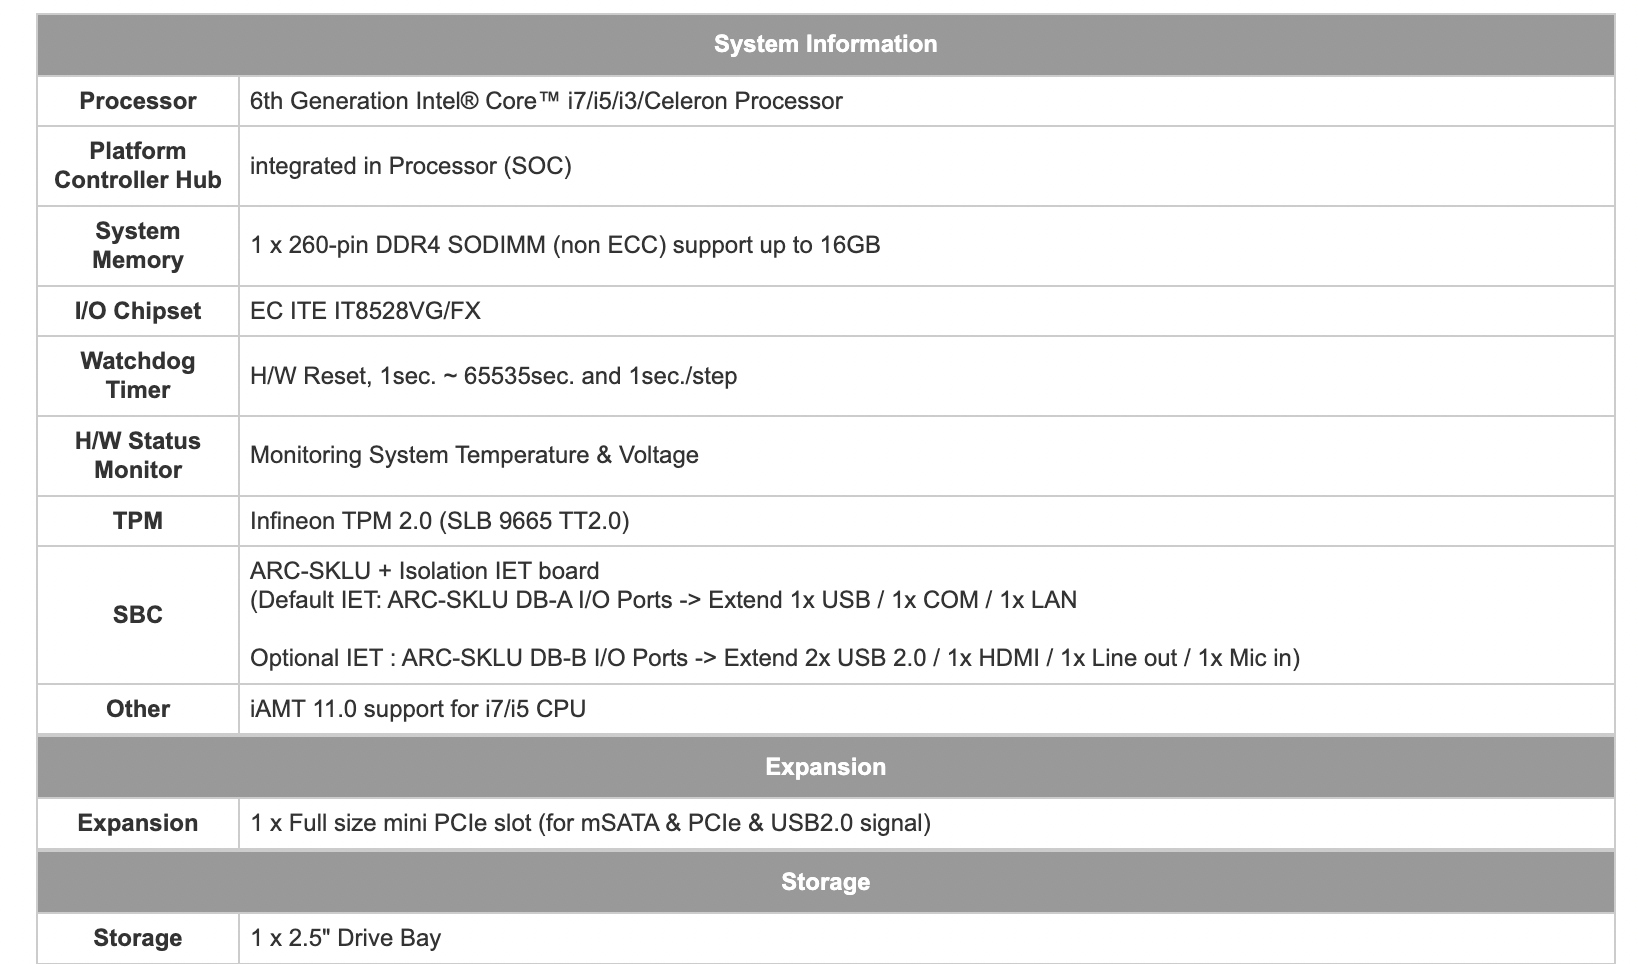Select the I/O Chipset label

138,311
